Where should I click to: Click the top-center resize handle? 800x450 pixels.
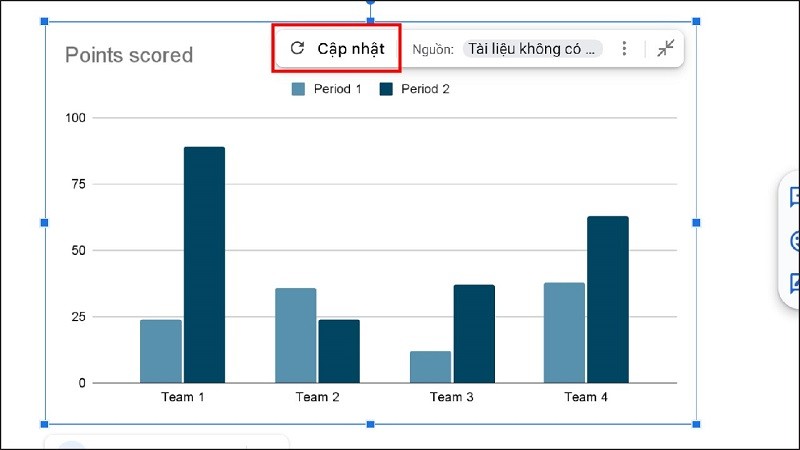tap(370, 21)
